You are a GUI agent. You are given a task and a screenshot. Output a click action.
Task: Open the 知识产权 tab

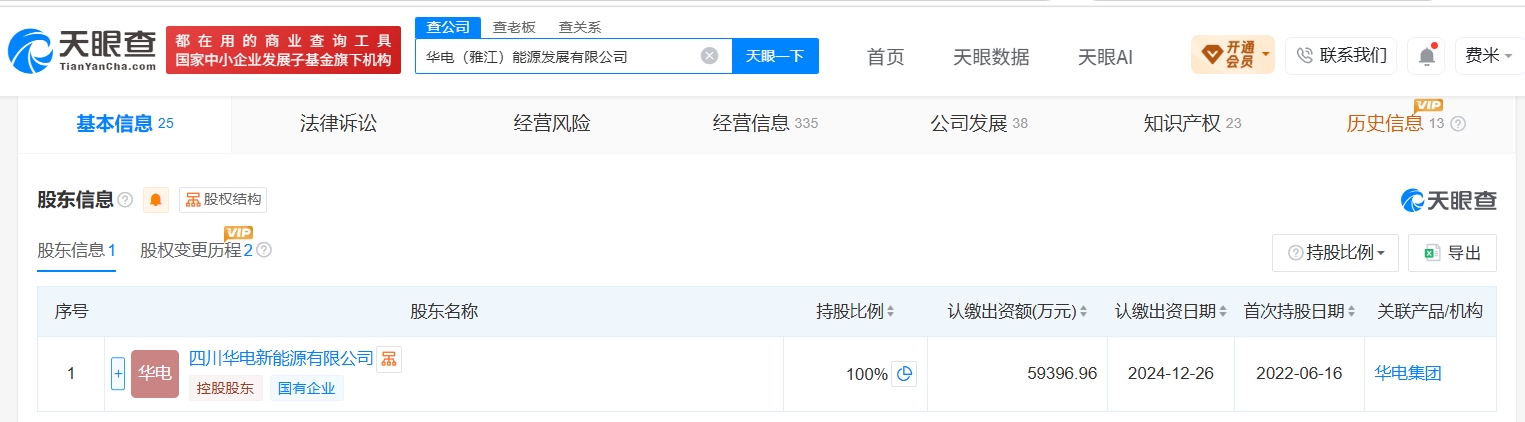[1192, 124]
